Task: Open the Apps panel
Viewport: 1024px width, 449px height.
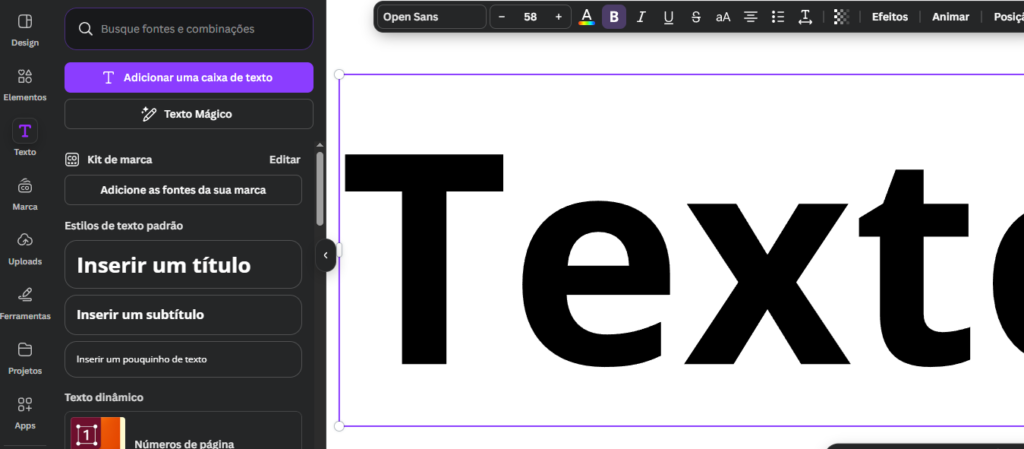Action: tap(25, 411)
